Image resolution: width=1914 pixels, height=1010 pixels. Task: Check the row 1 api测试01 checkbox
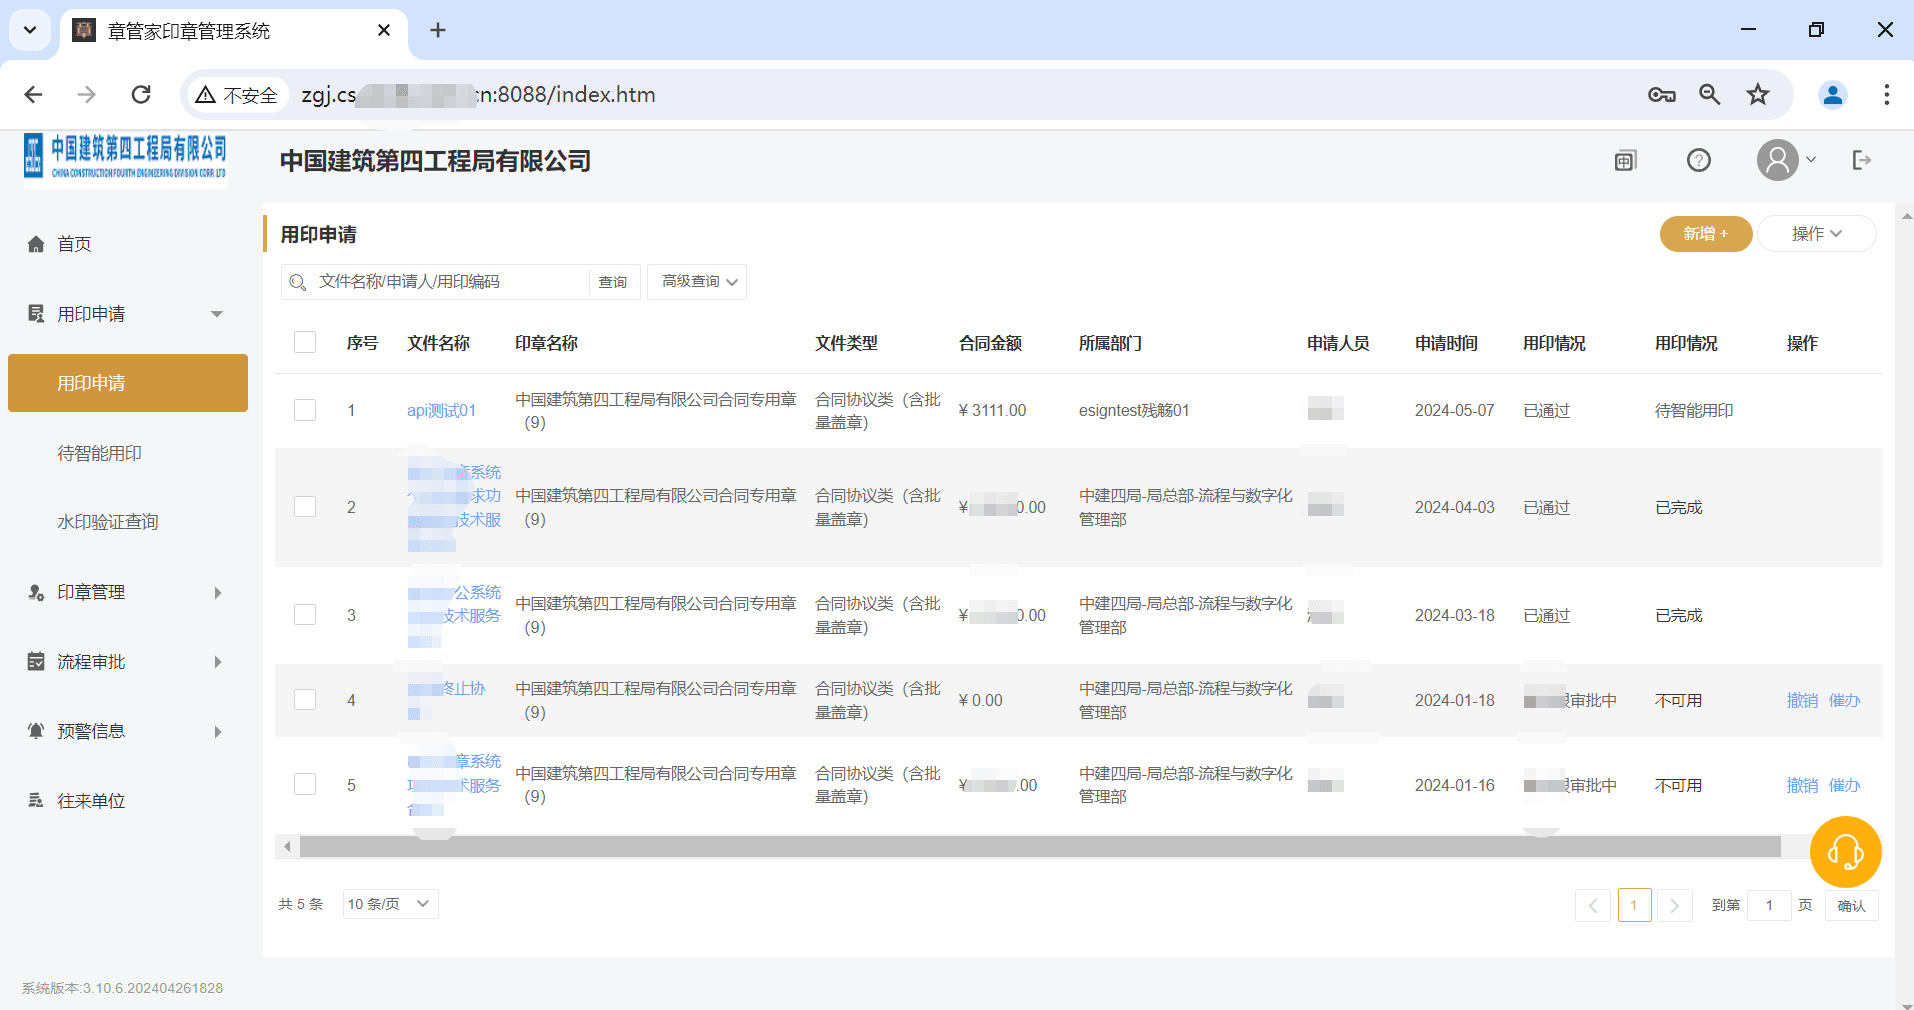pyautogui.click(x=305, y=410)
